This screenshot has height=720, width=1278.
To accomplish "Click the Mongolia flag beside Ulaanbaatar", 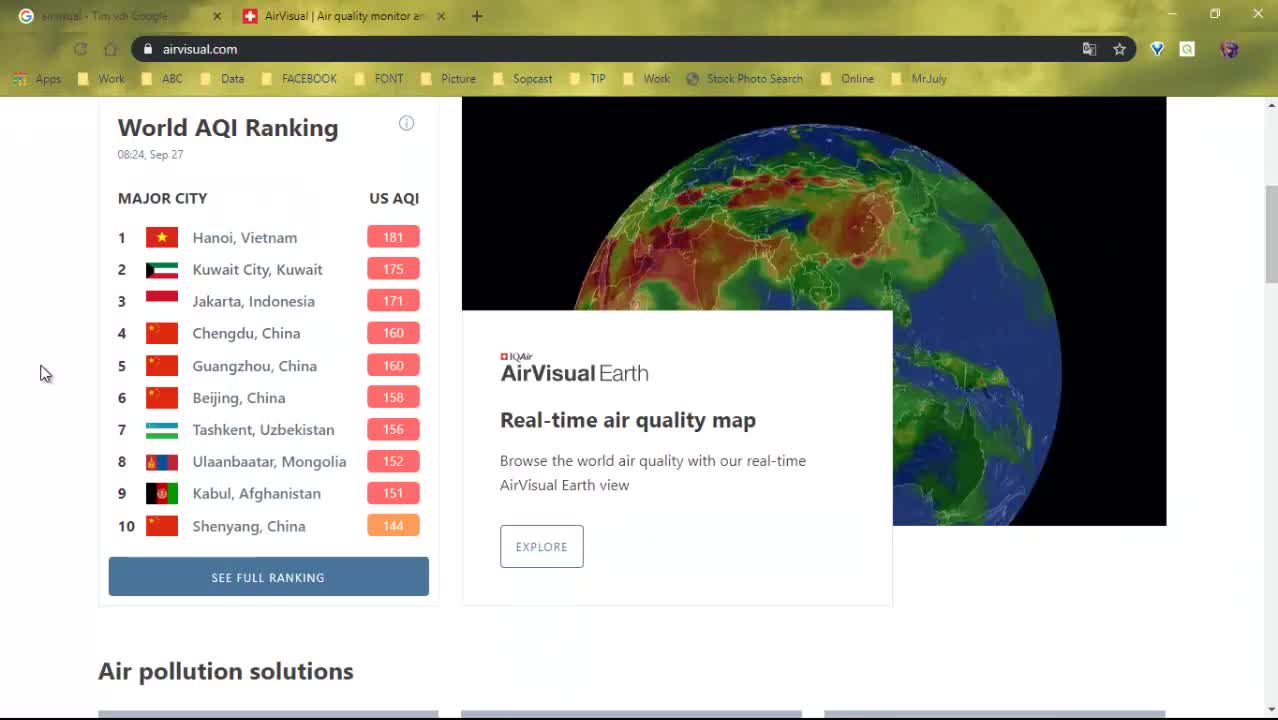I will 162,462.
